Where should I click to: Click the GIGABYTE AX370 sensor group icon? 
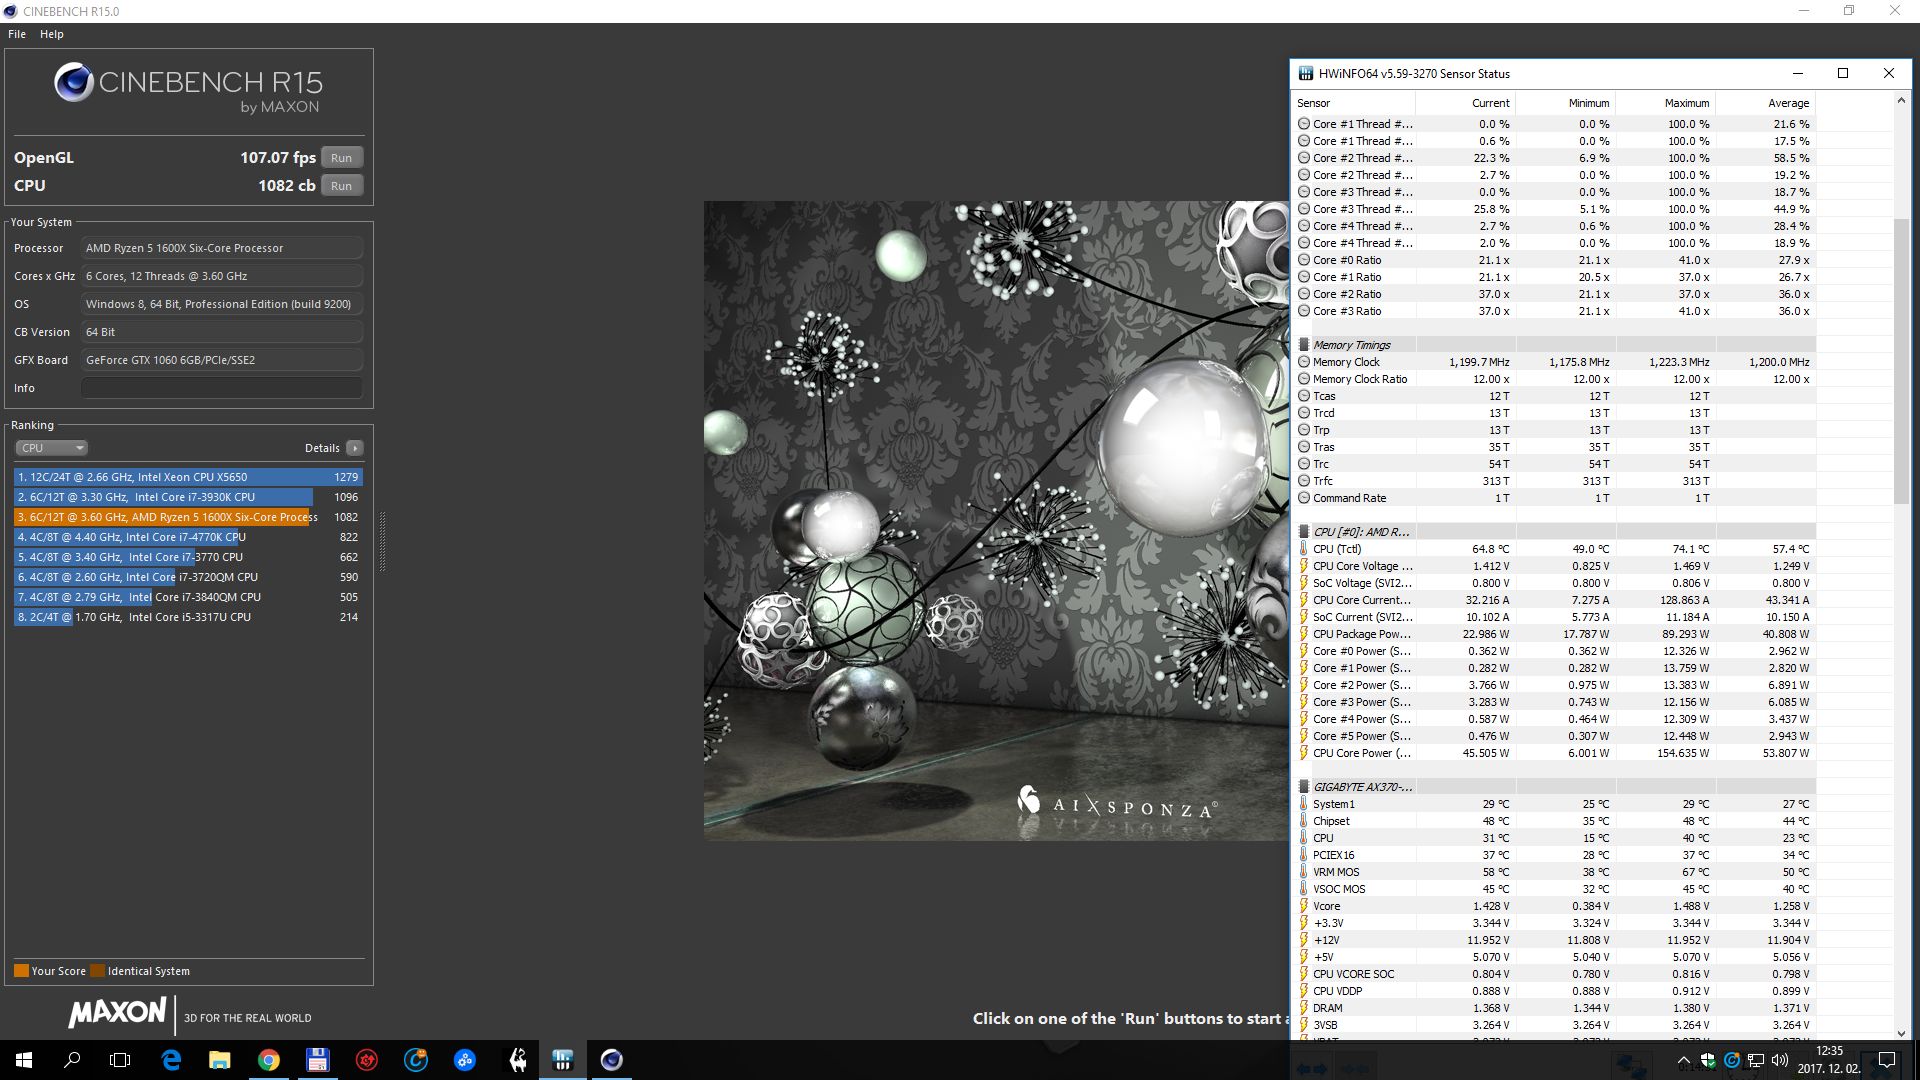[1304, 787]
